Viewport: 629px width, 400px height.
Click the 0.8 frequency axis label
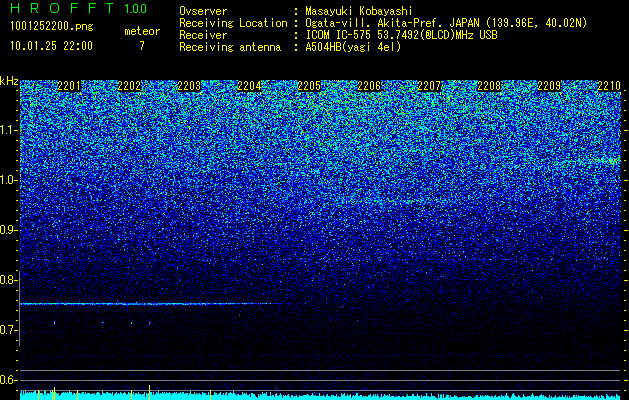pyautogui.click(x=8, y=280)
